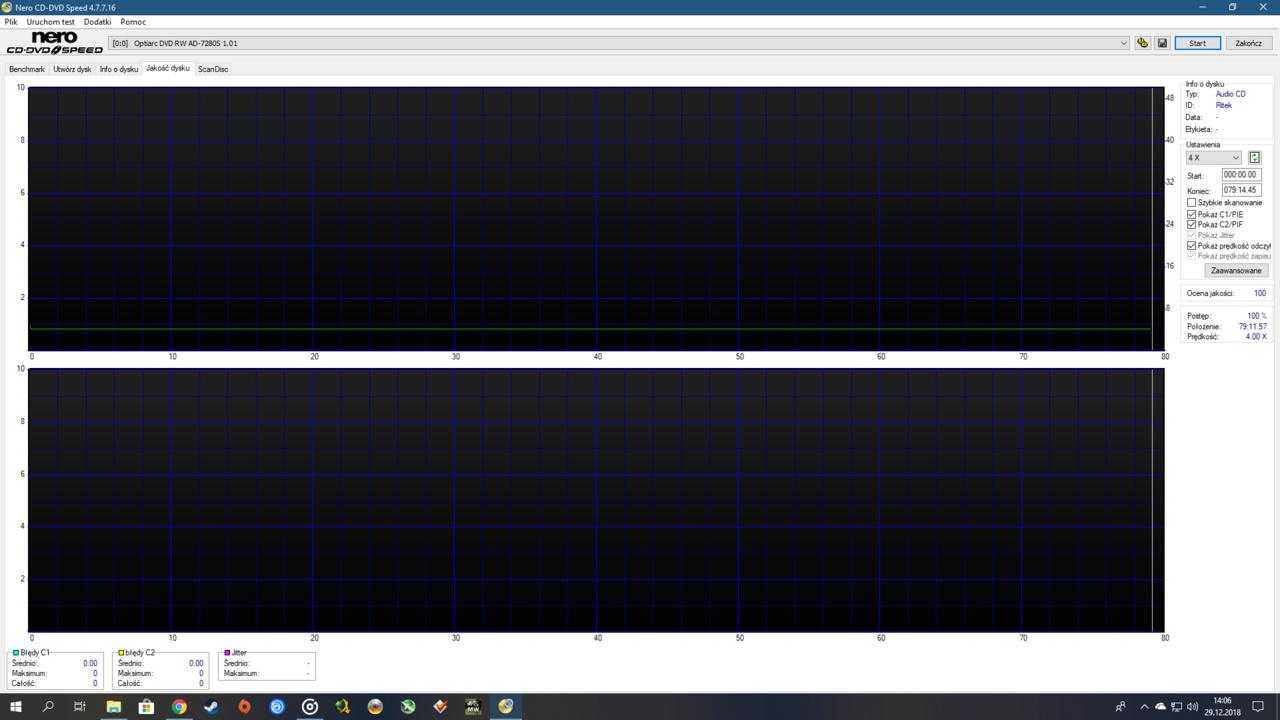Click the Prędkość value 4.00 X

(1256, 336)
